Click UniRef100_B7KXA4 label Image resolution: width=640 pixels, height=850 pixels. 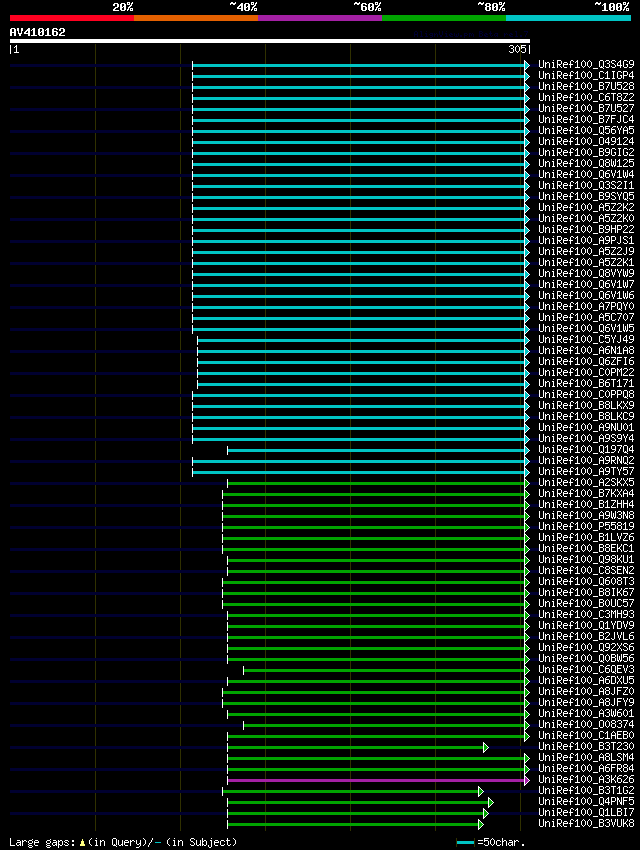[586, 493]
